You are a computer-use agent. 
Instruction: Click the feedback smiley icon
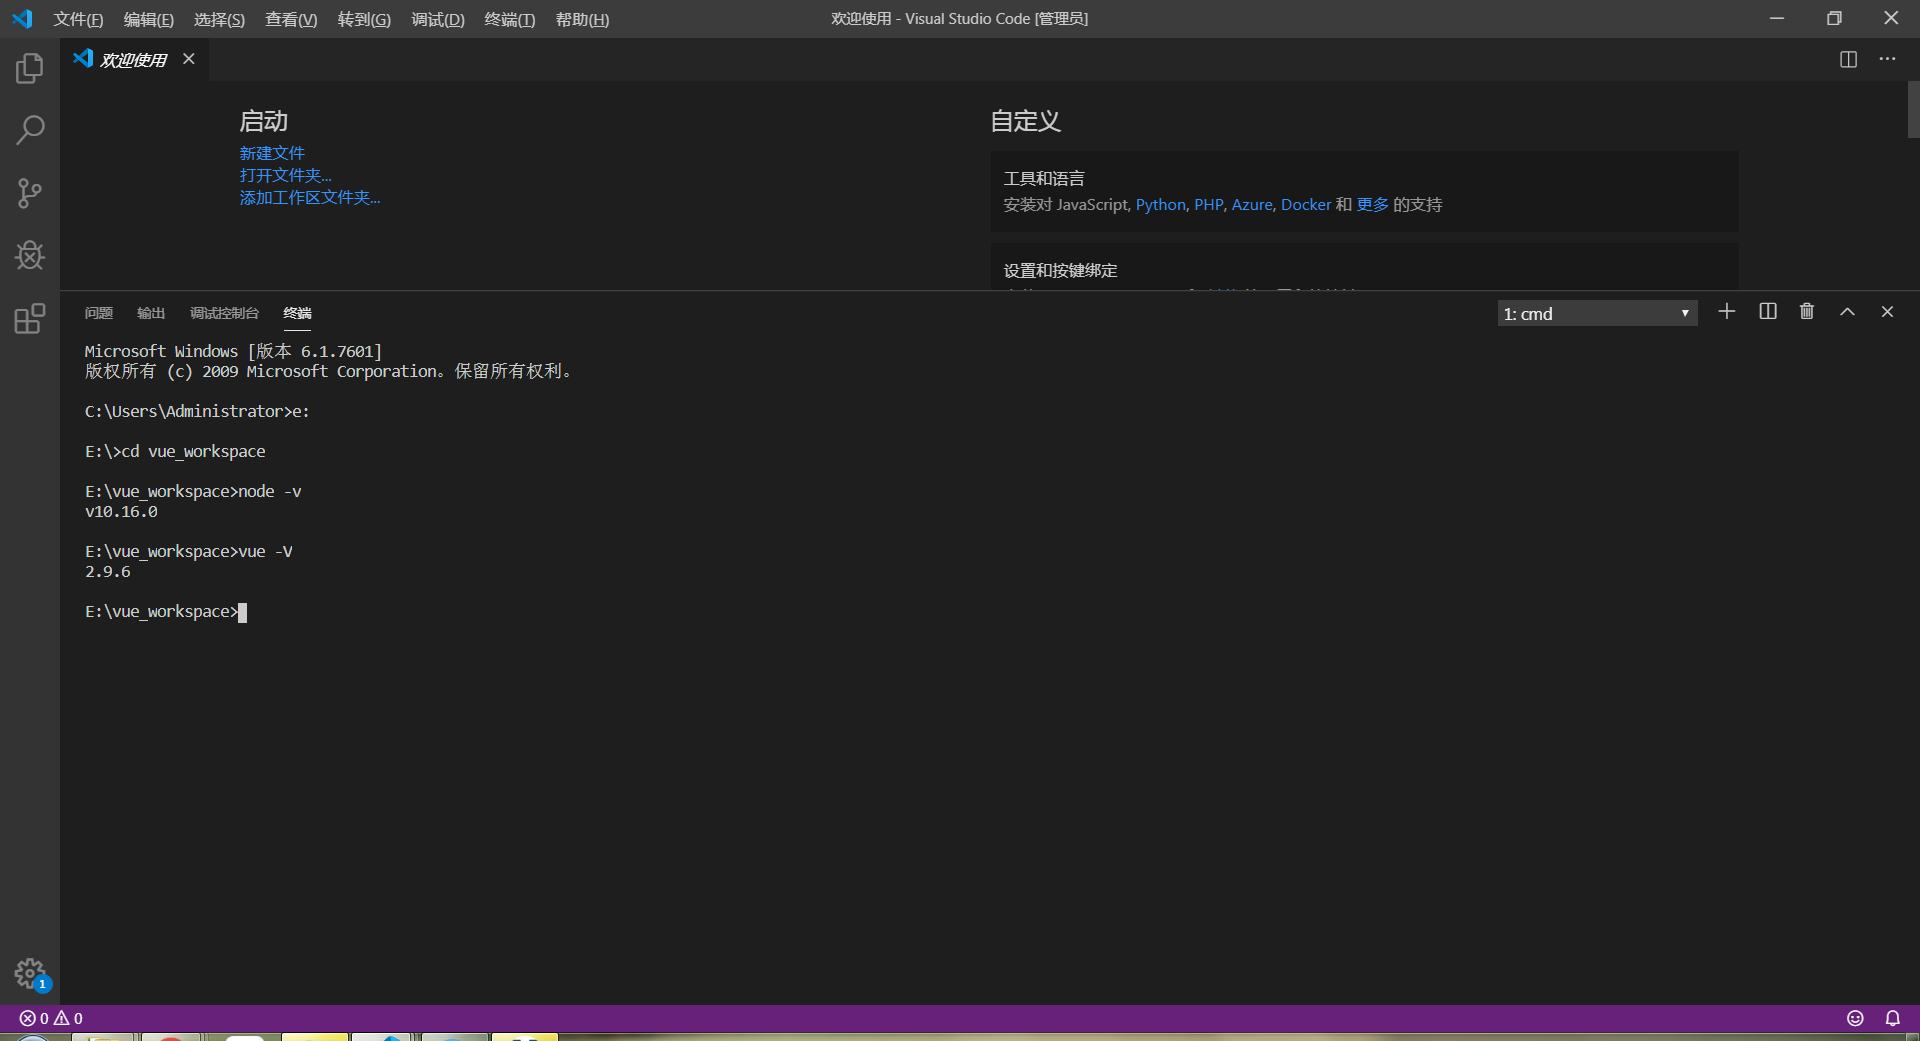click(x=1855, y=1018)
